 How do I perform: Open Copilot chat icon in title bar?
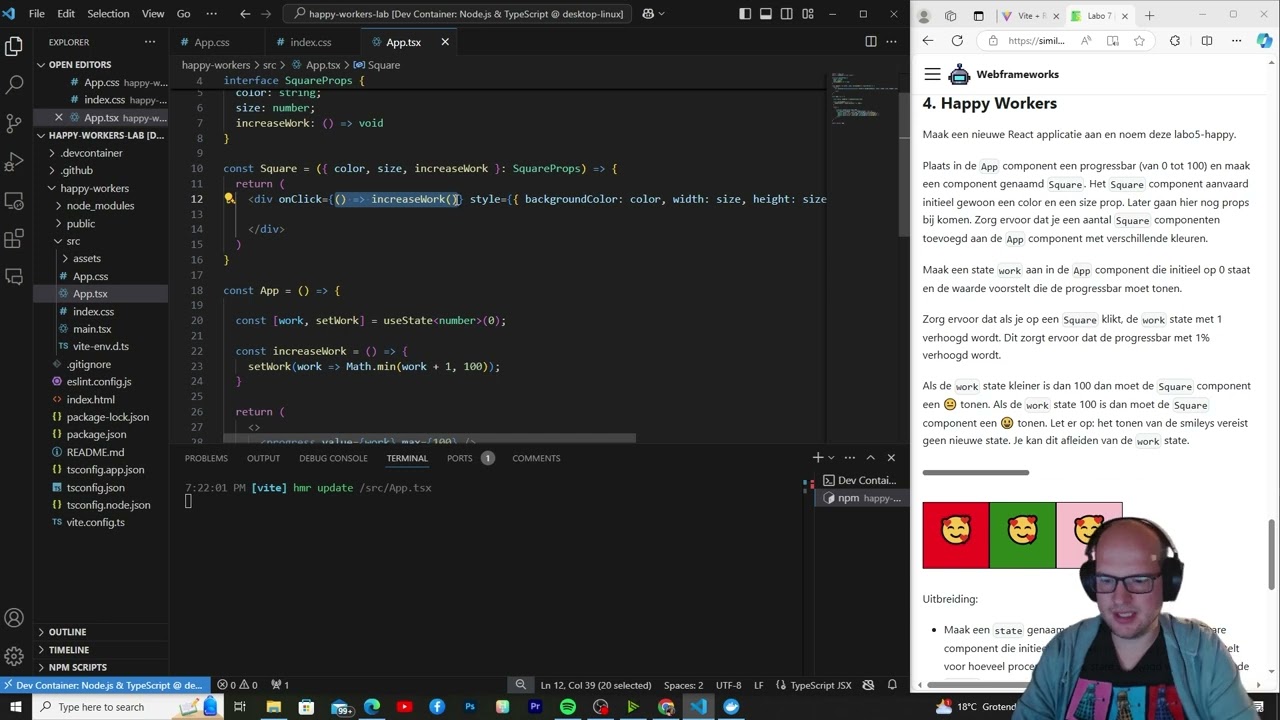click(x=648, y=14)
